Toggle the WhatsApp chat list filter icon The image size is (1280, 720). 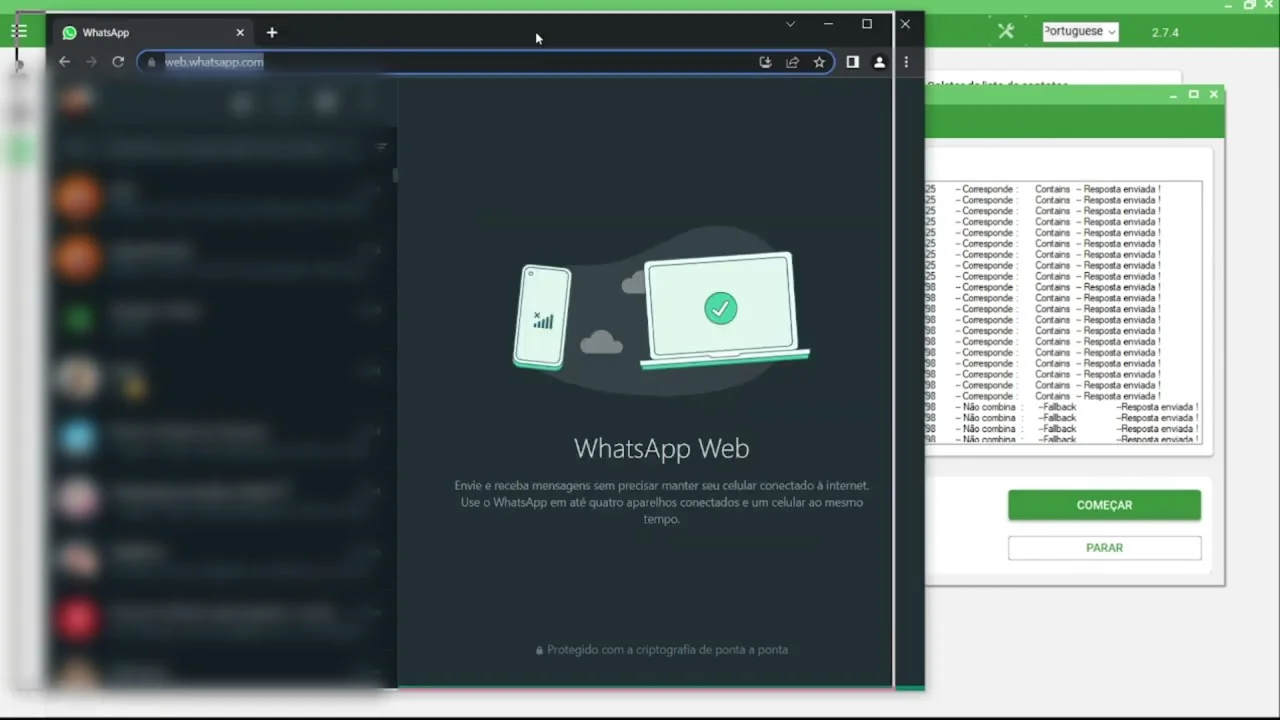tap(380, 147)
